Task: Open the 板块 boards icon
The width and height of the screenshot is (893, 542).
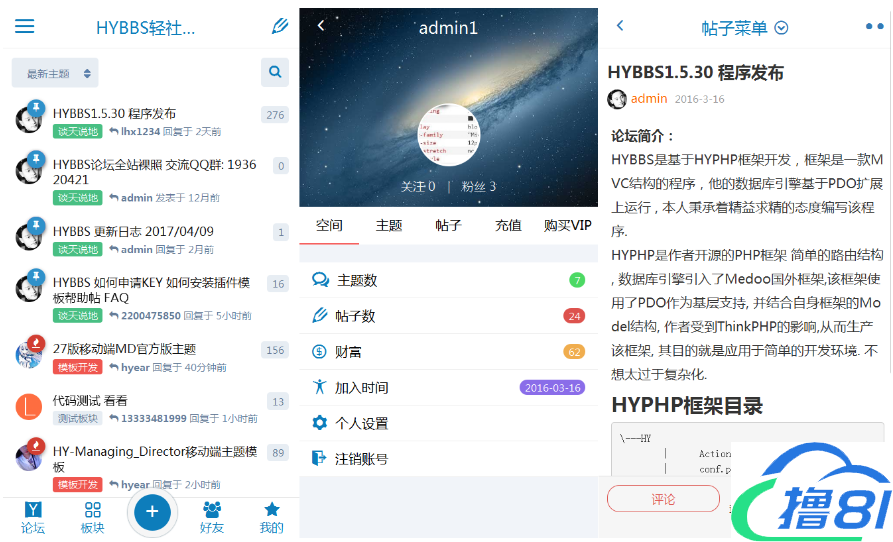Action: point(92,517)
